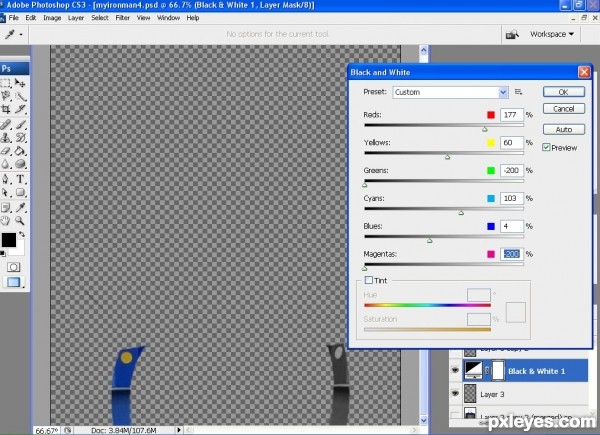Select the Type tool

(20, 179)
